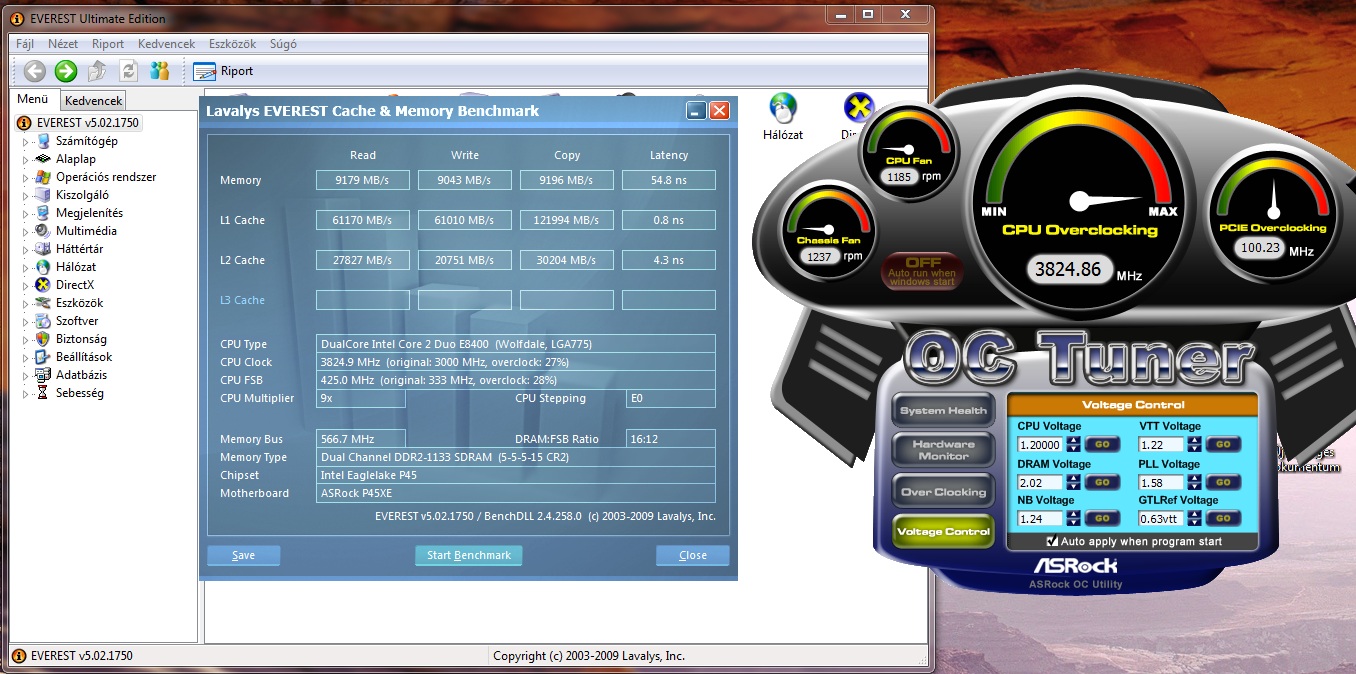
Task: Select the Kiszolgáló icon
Action: click(43, 195)
